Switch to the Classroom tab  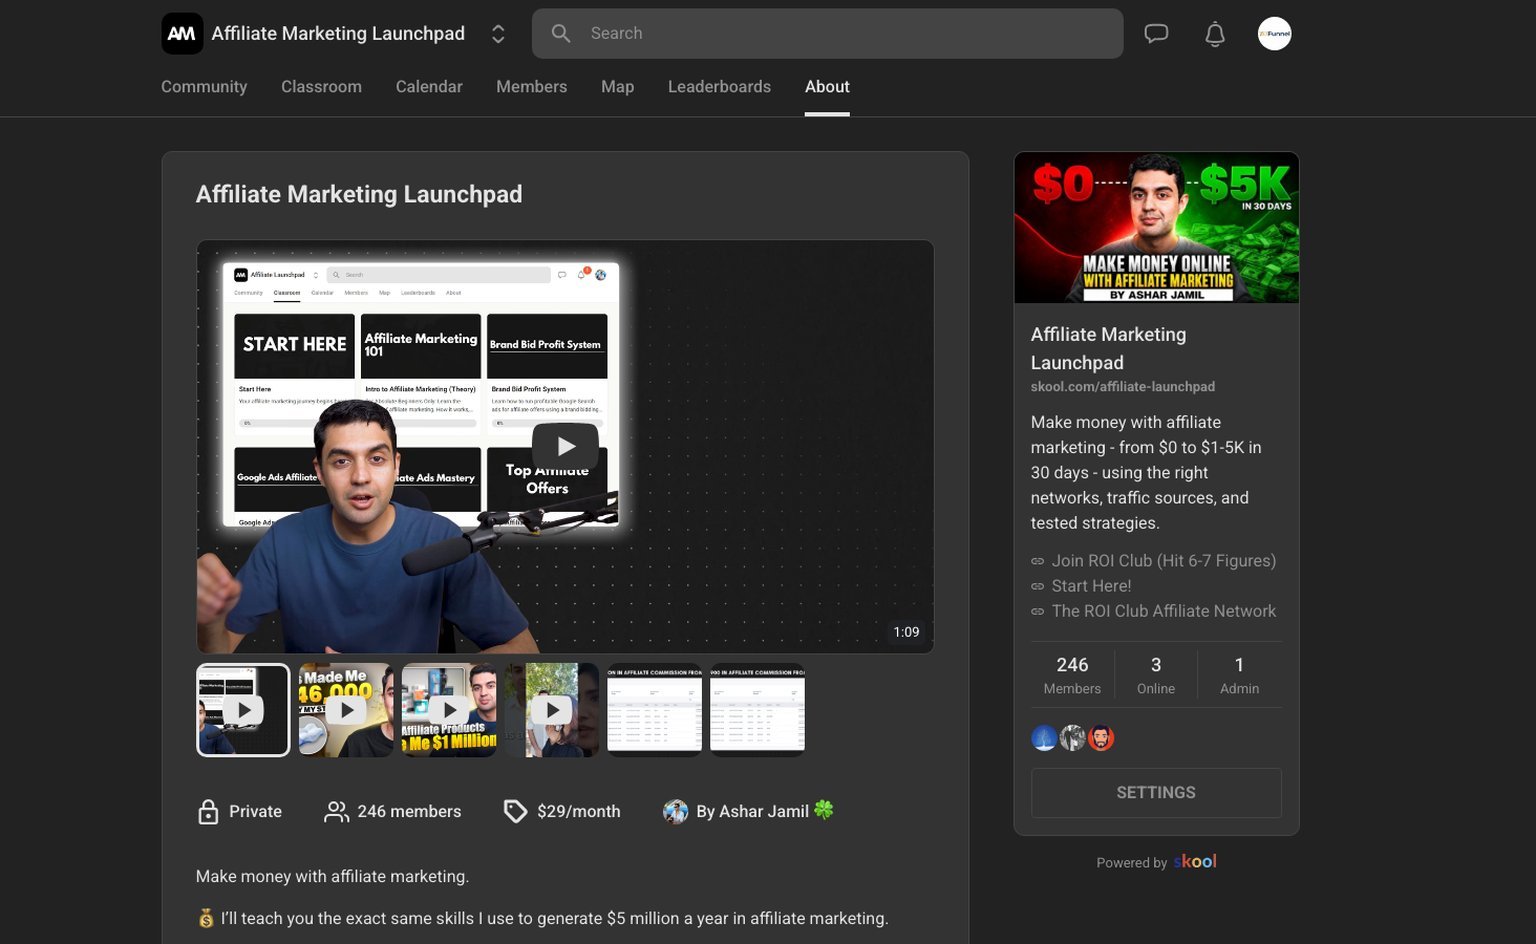click(x=321, y=87)
